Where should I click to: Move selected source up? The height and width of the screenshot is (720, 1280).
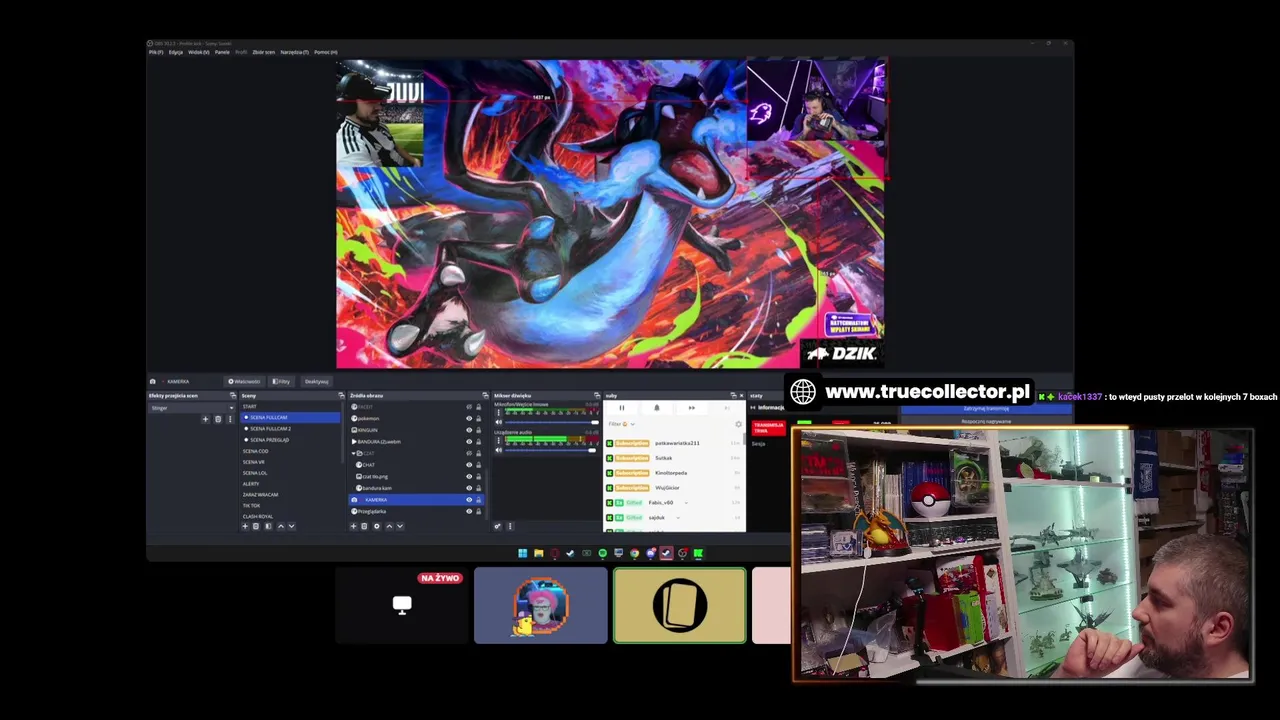coord(389,526)
